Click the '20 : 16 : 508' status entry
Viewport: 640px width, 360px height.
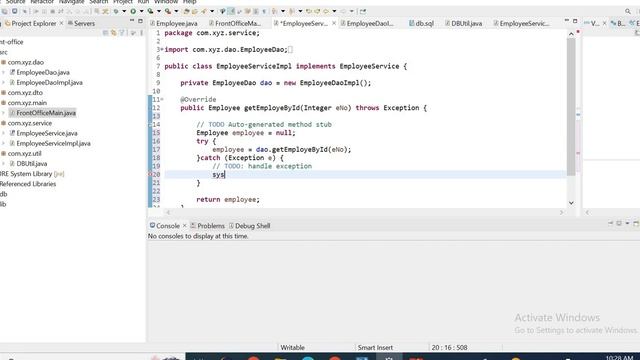click(449, 347)
